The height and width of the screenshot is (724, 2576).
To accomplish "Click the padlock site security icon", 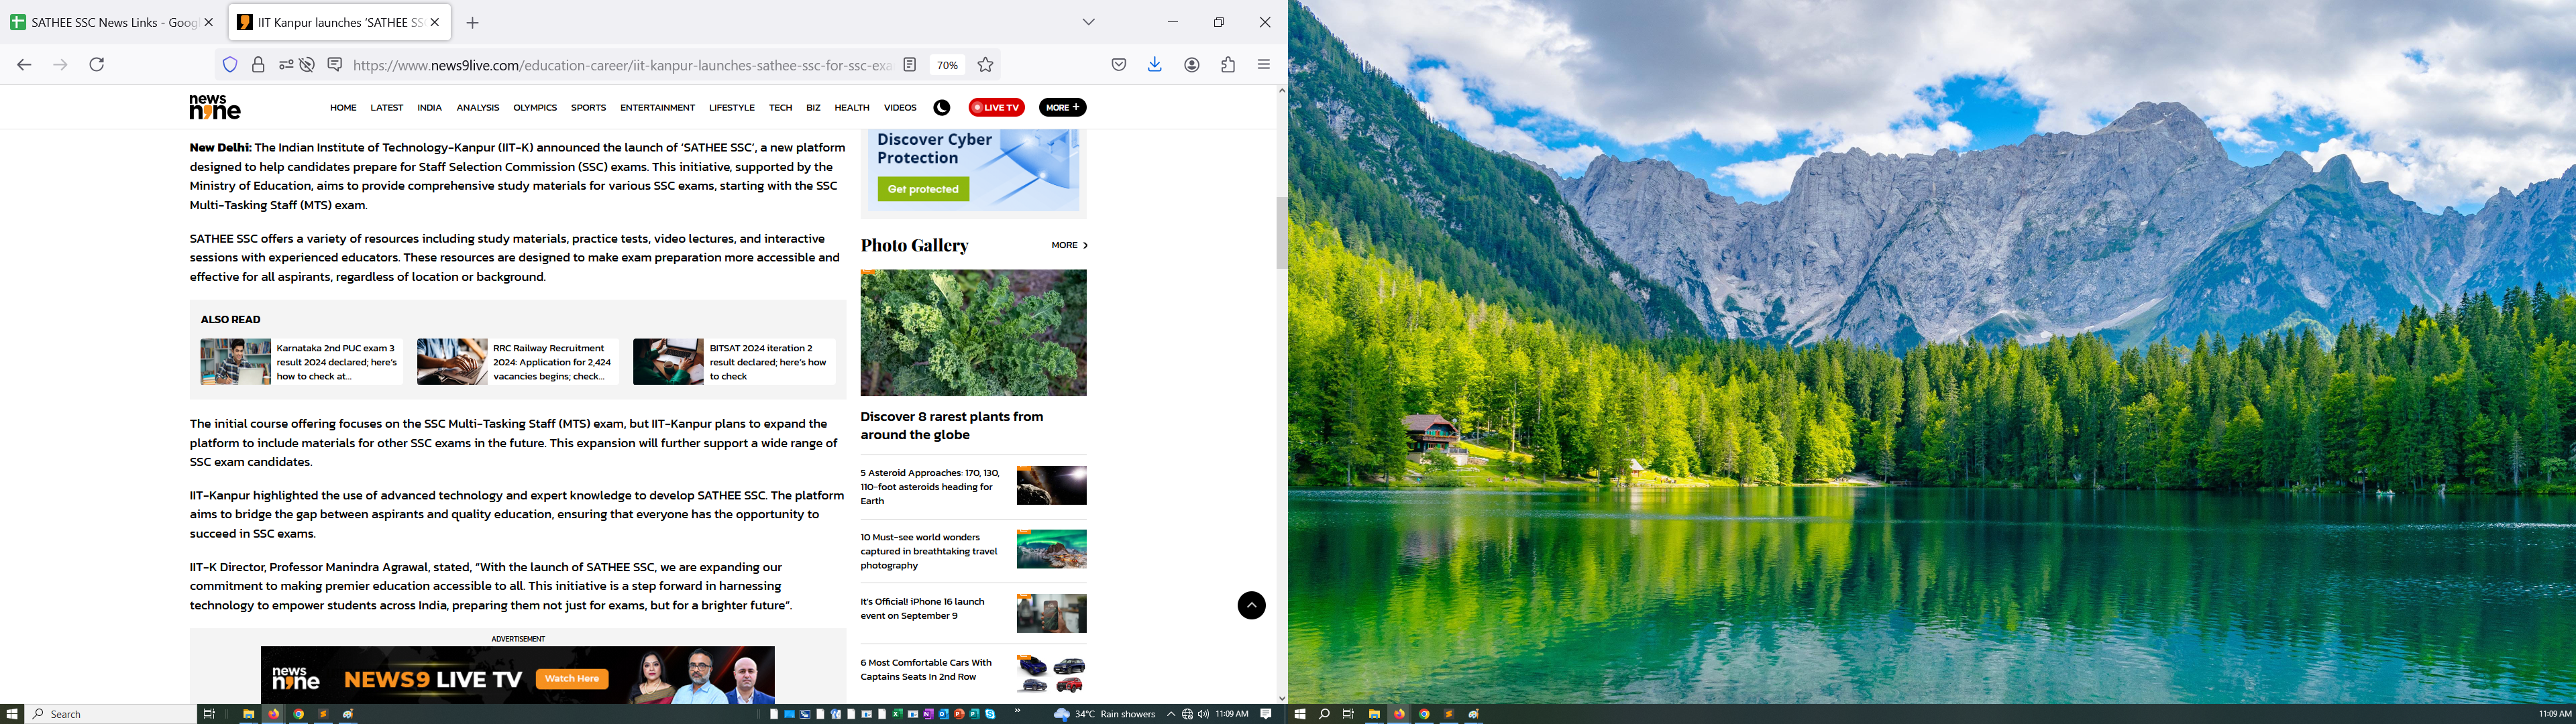I will coord(258,65).
